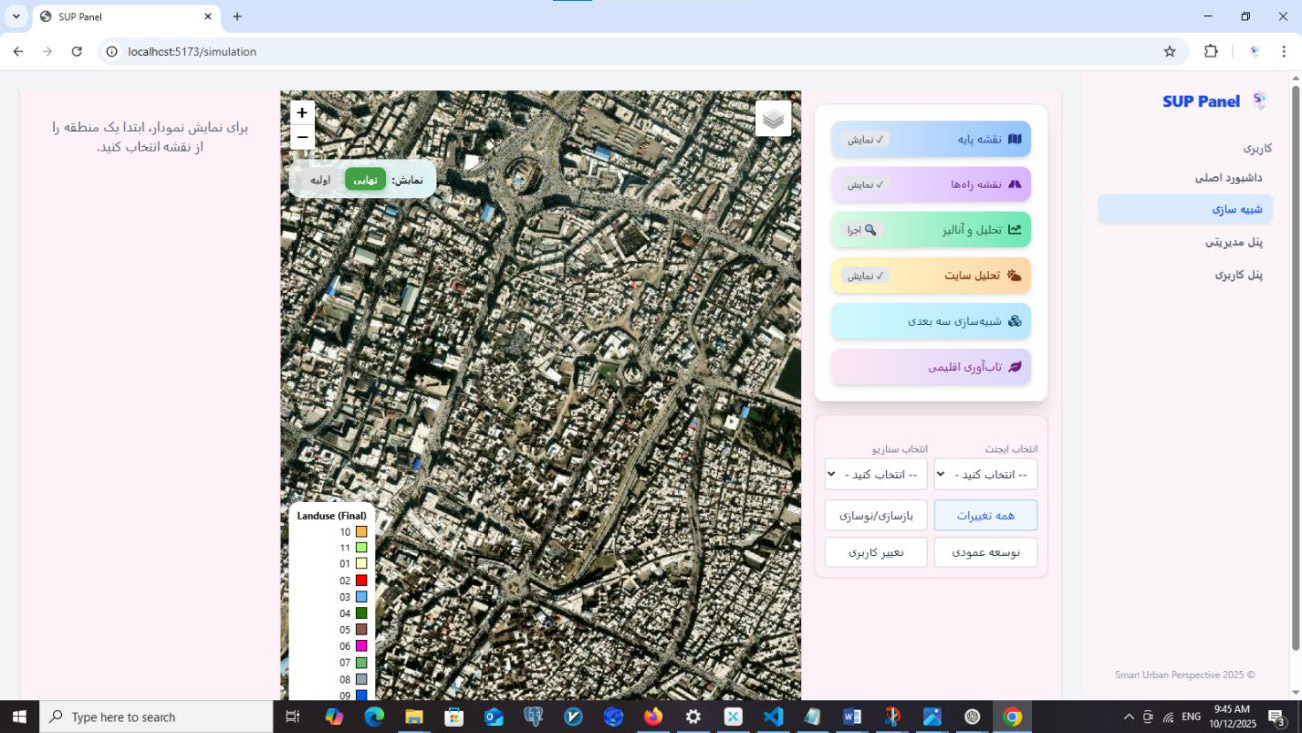Toggle نمایش on the نقشه پایه card
1302x733 pixels.
pyautogui.click(x=866, y=139)
